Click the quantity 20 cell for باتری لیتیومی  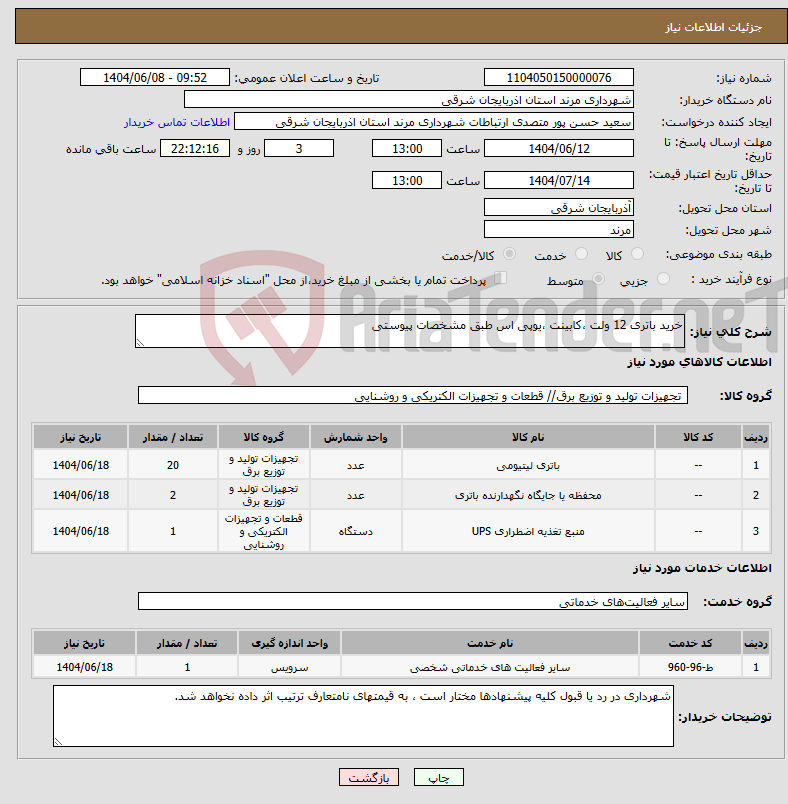tap(173, 465)
